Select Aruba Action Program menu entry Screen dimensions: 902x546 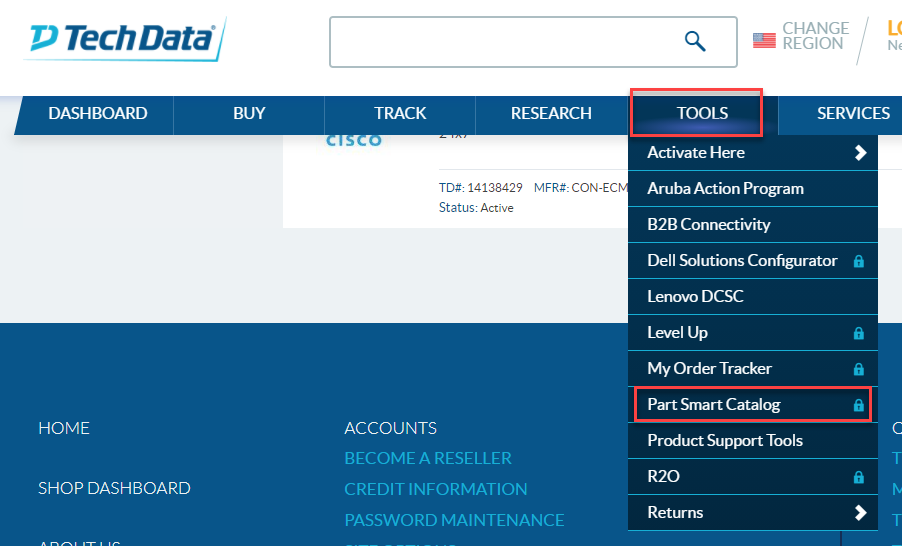tap(752, 189)
